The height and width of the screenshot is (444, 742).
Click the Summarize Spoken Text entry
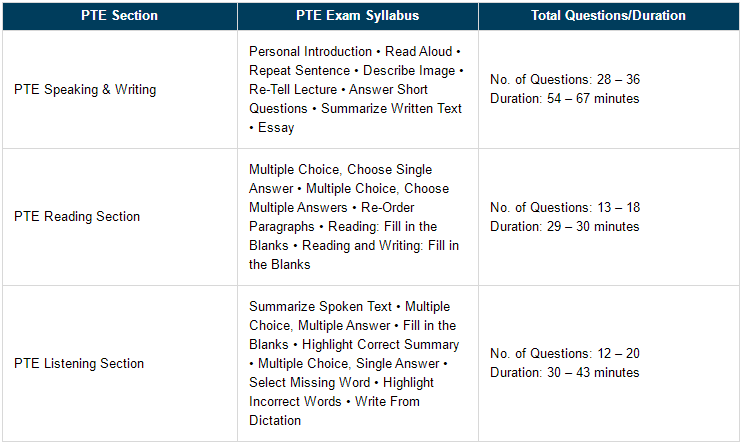pyautogui.click(x=320, y=306)
